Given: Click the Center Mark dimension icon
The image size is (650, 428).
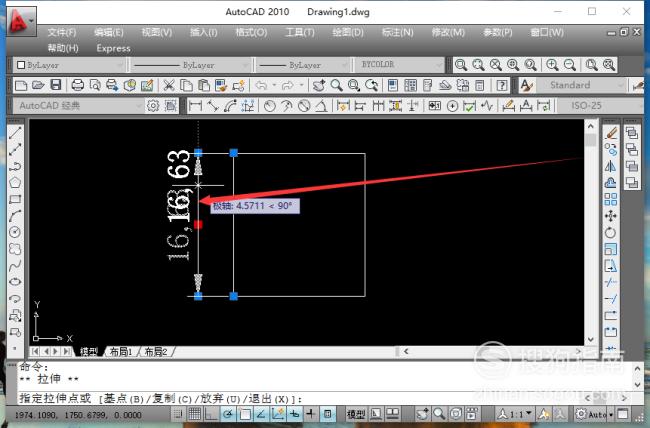Looking at the screenshot, I should click(x=452, y=106).
